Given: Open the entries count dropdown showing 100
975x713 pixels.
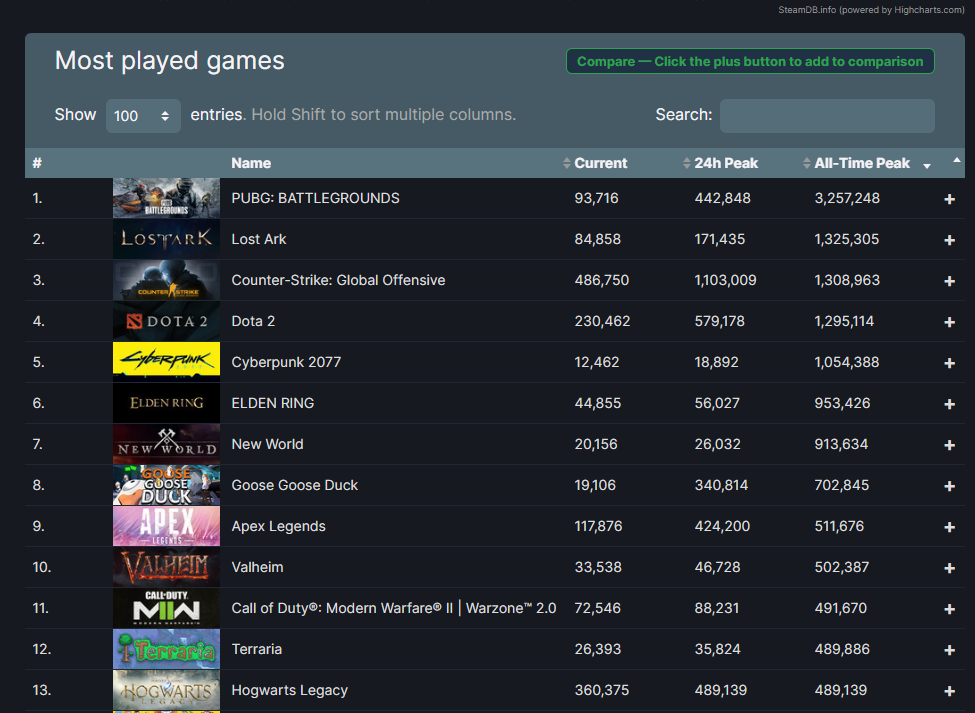Looking at the screenshot, I should pos(143,115).
